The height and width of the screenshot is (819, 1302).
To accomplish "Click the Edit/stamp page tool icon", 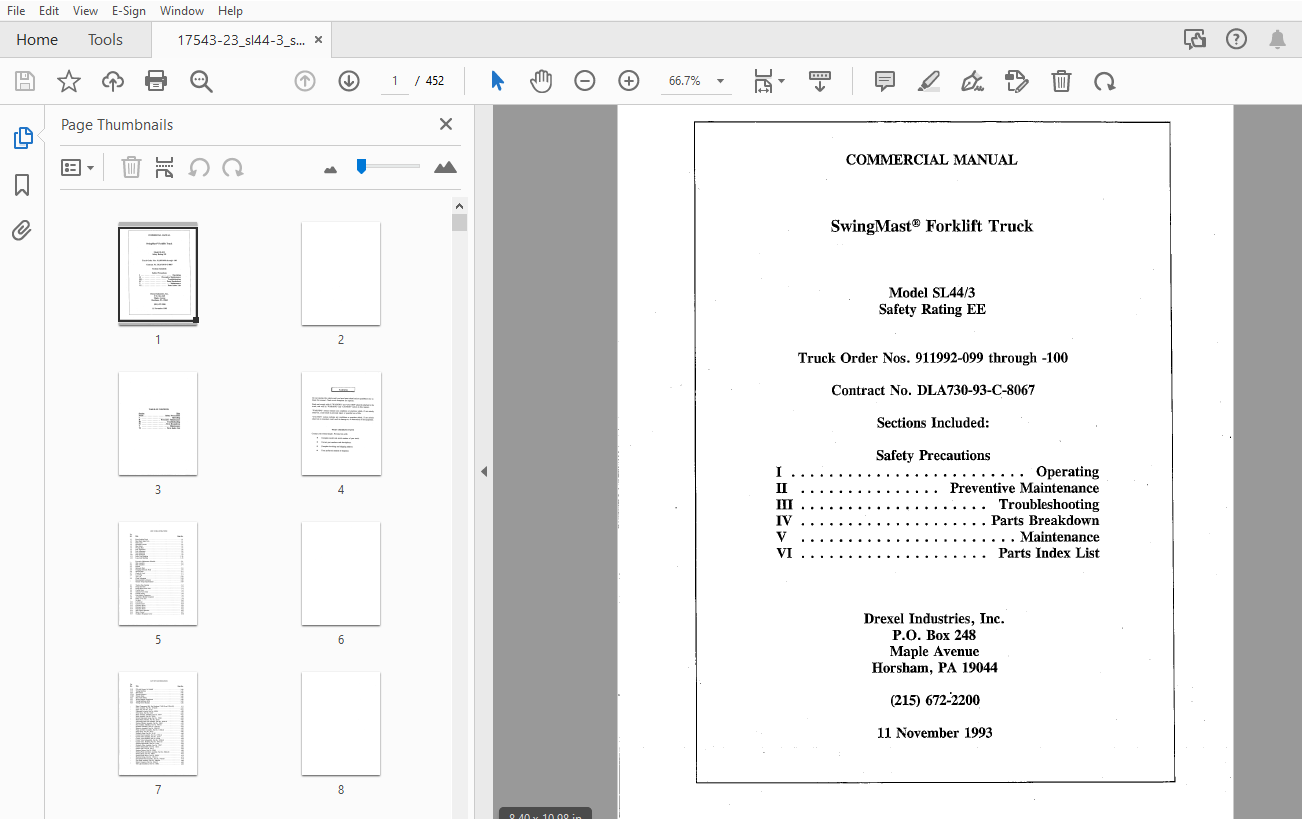I will [1016, 81].
